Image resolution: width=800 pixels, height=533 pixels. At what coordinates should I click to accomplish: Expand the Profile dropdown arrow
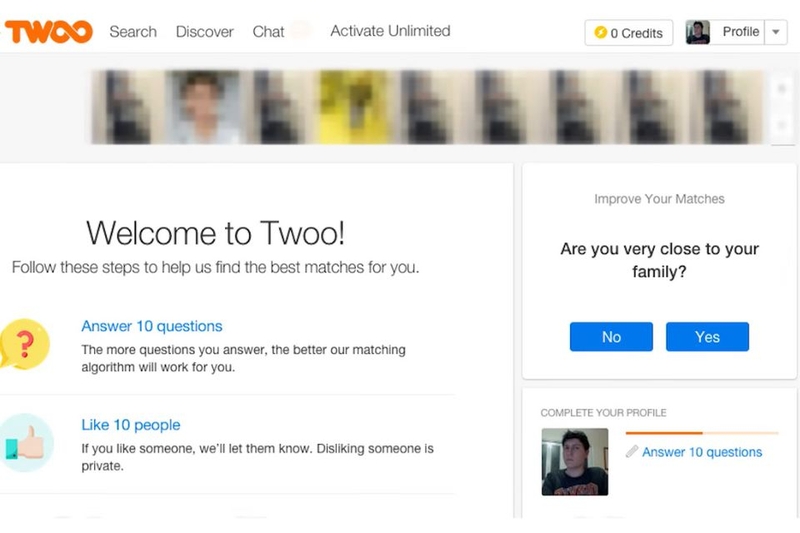pos(776,32)
